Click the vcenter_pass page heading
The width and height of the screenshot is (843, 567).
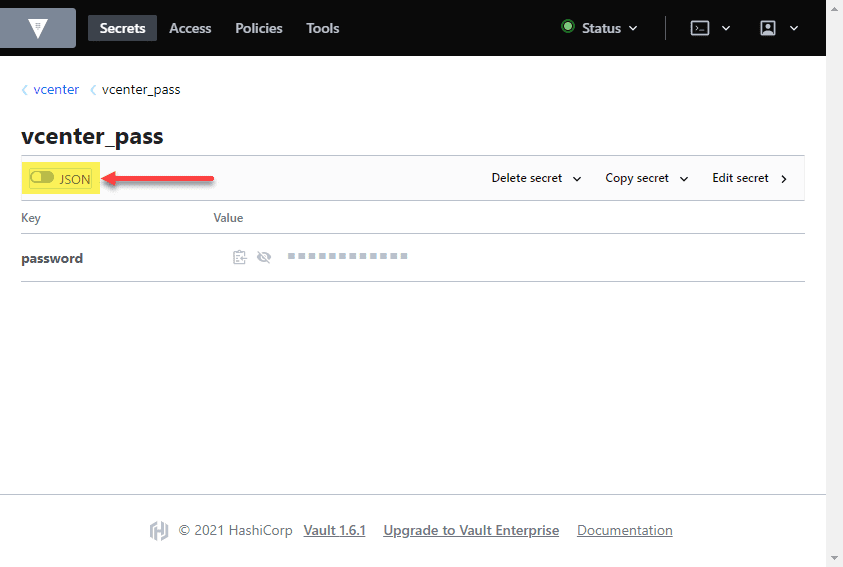[92, 136]
